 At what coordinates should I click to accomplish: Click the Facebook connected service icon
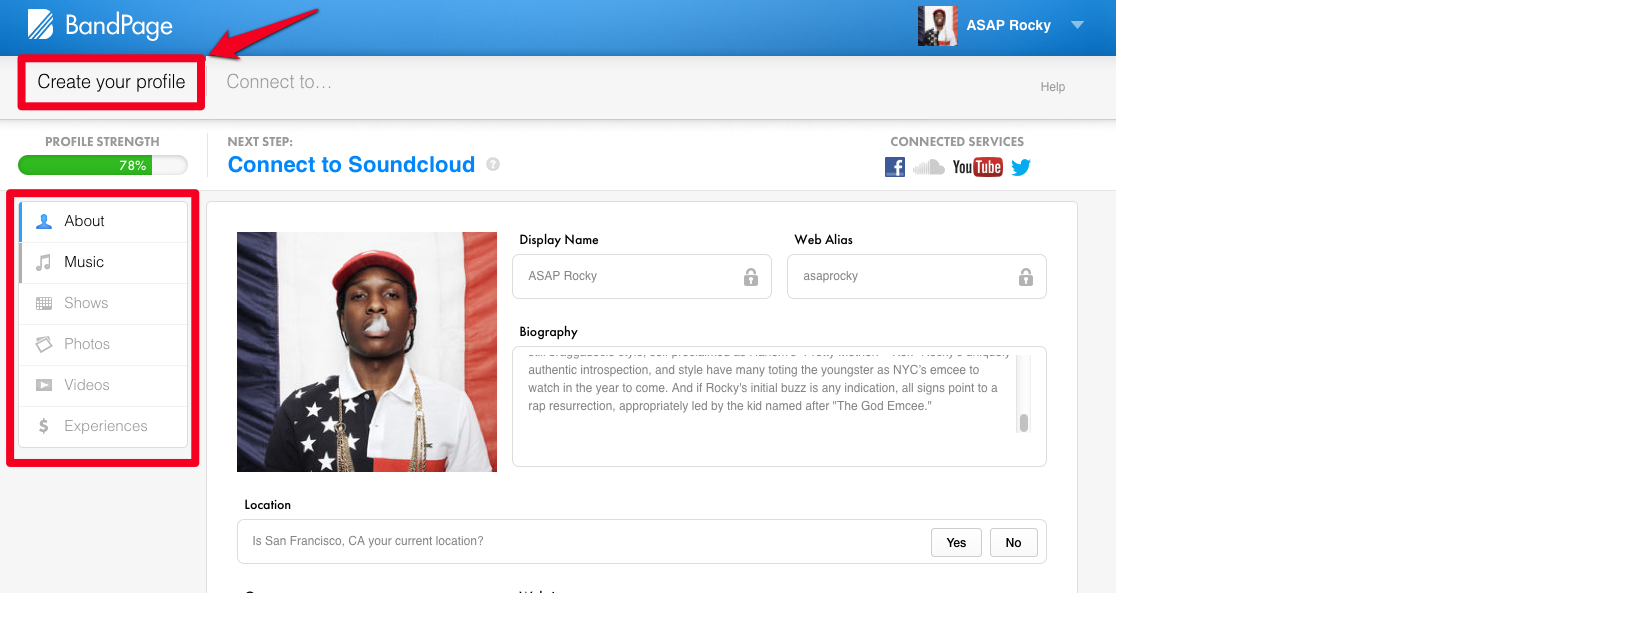coord(895,167)
